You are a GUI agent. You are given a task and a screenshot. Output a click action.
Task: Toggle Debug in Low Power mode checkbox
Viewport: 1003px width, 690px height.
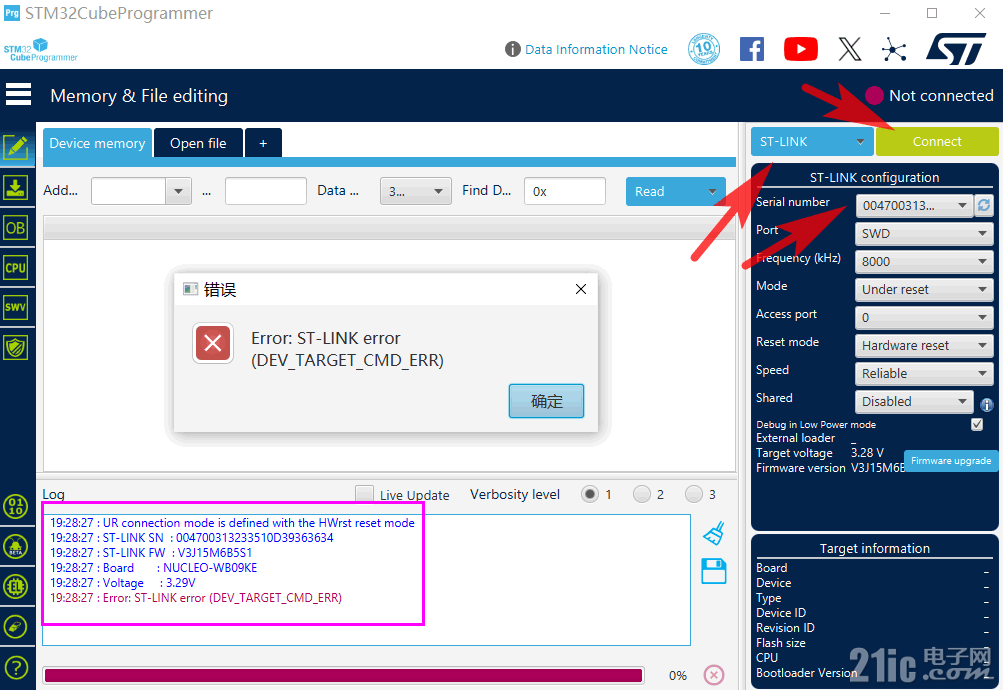pos(977,425)
